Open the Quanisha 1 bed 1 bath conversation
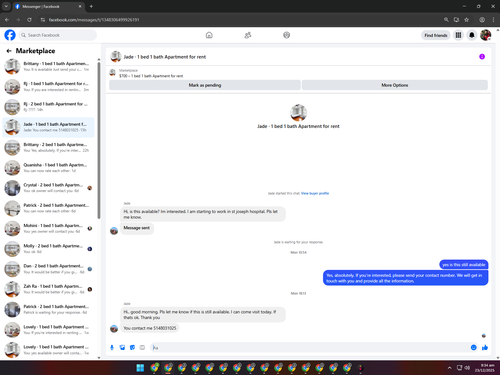The width and height of the screenshot is (500, 375). (x=48, y=168)
